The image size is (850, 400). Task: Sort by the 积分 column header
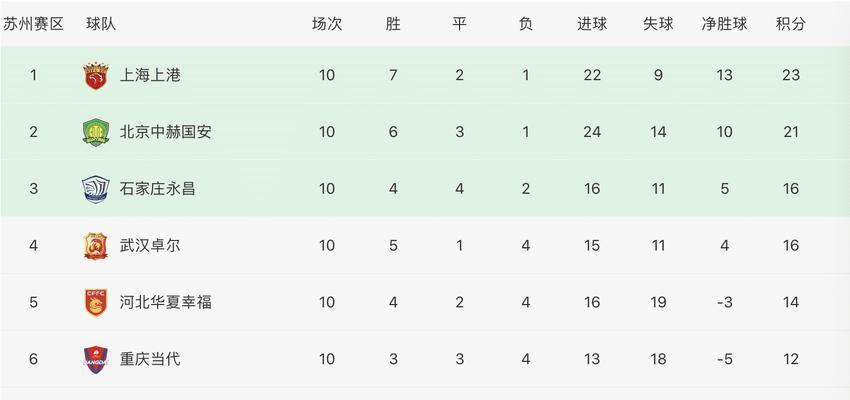click(x=791, y=24)
